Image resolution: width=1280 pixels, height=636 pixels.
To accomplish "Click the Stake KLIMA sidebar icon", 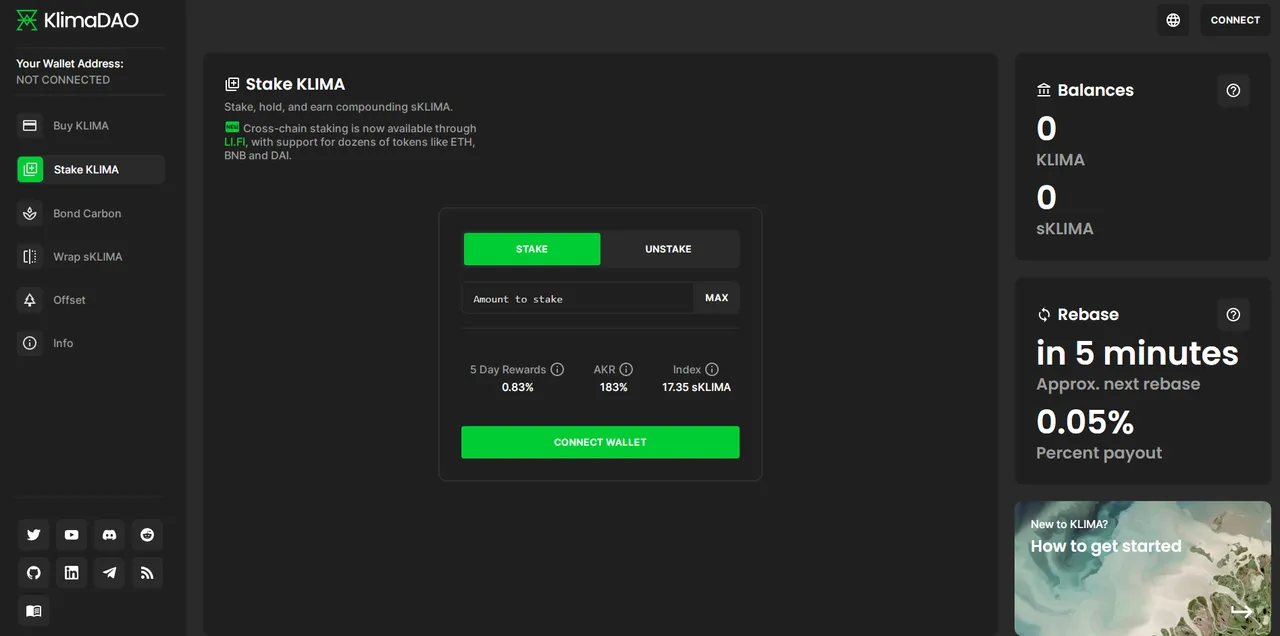I will (x=30, y=169).
